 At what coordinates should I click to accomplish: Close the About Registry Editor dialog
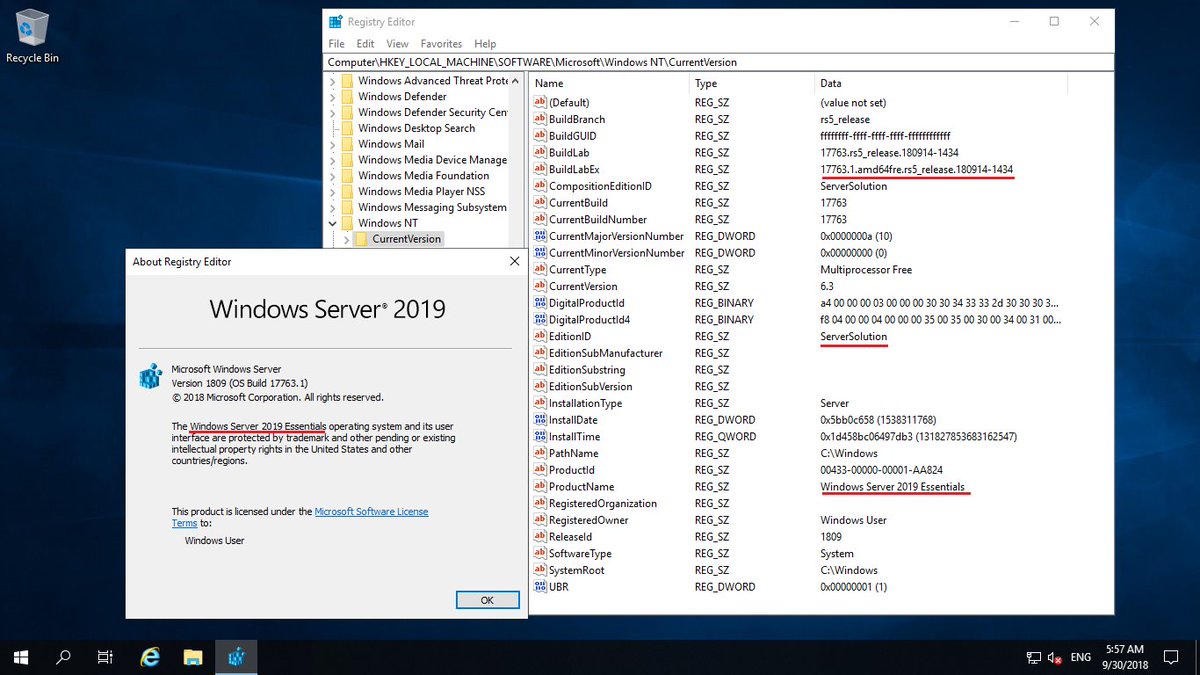pos(514,262)
